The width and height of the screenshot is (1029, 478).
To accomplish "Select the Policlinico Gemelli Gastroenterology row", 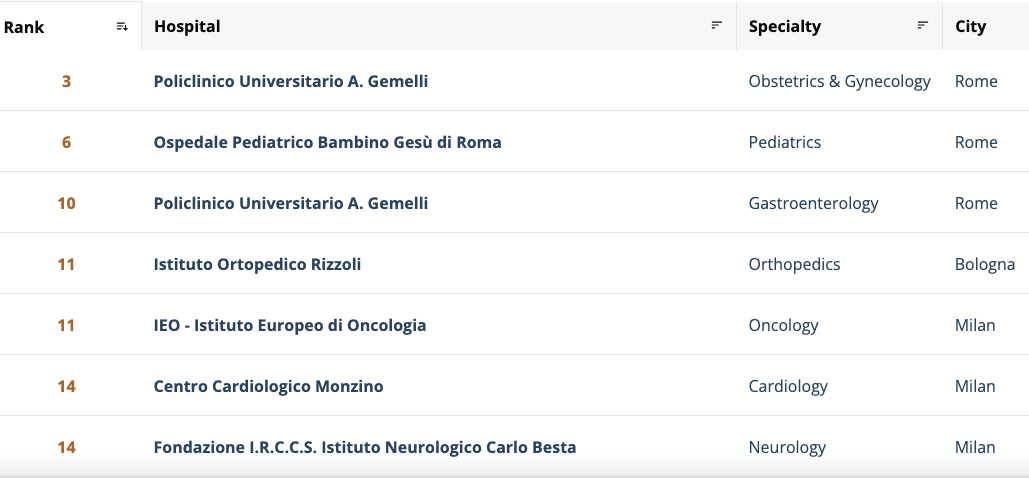I will pos(290,203).
